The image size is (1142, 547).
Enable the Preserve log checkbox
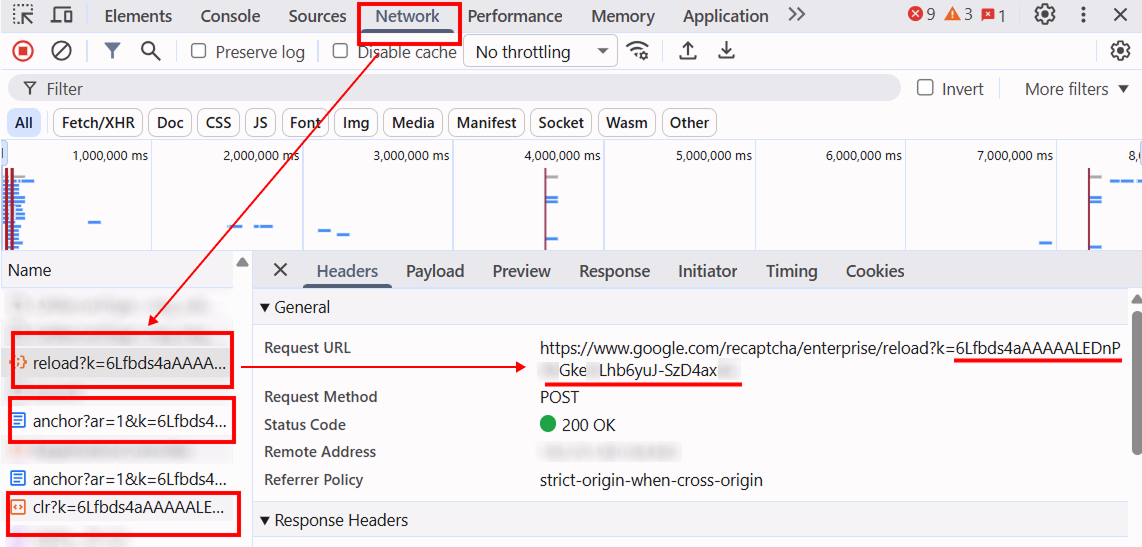pyautogui.click(x=199, y=51)
